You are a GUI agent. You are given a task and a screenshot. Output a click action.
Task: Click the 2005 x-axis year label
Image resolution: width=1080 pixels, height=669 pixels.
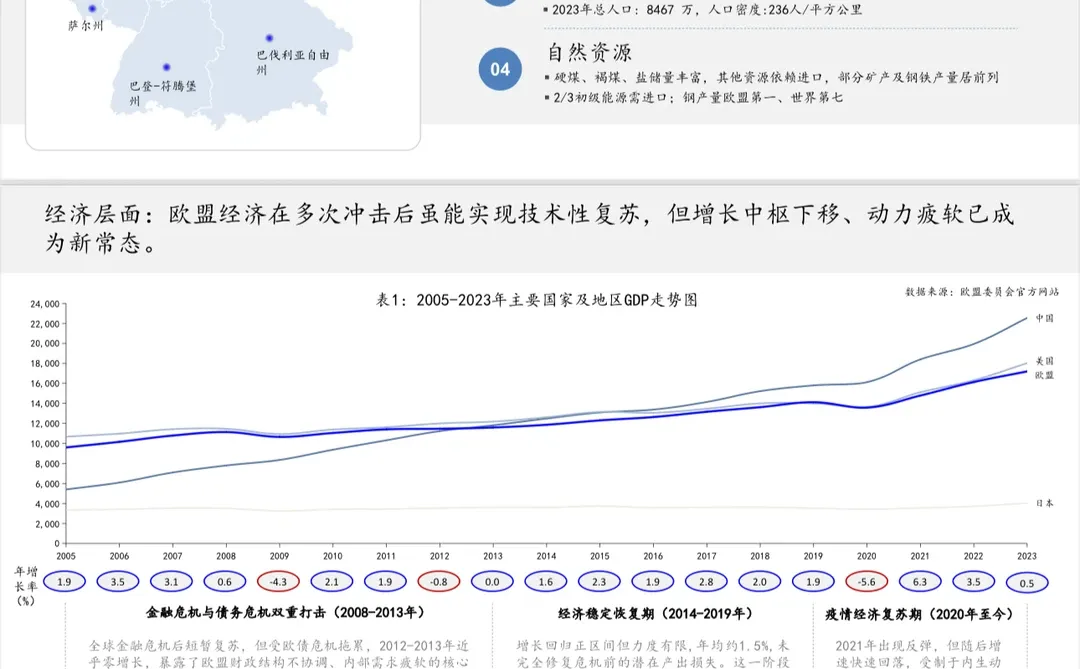(66, 556)
